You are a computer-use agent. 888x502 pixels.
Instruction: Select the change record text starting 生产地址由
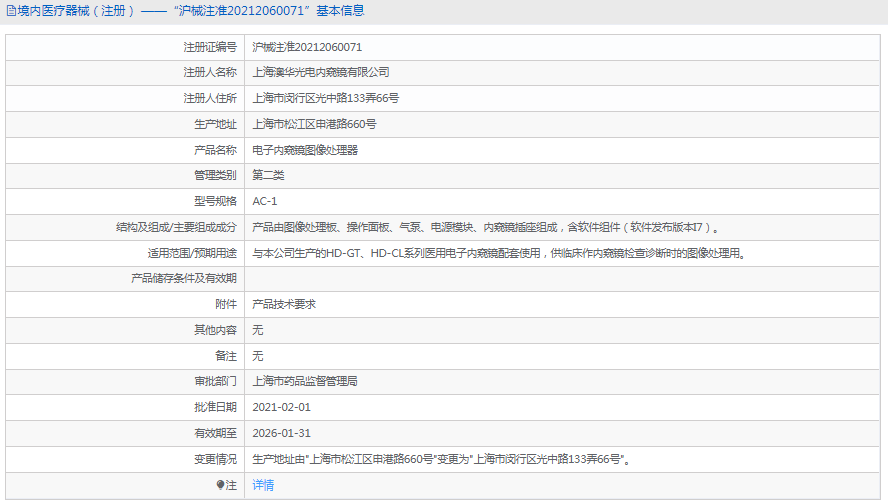tap(442, 459)
